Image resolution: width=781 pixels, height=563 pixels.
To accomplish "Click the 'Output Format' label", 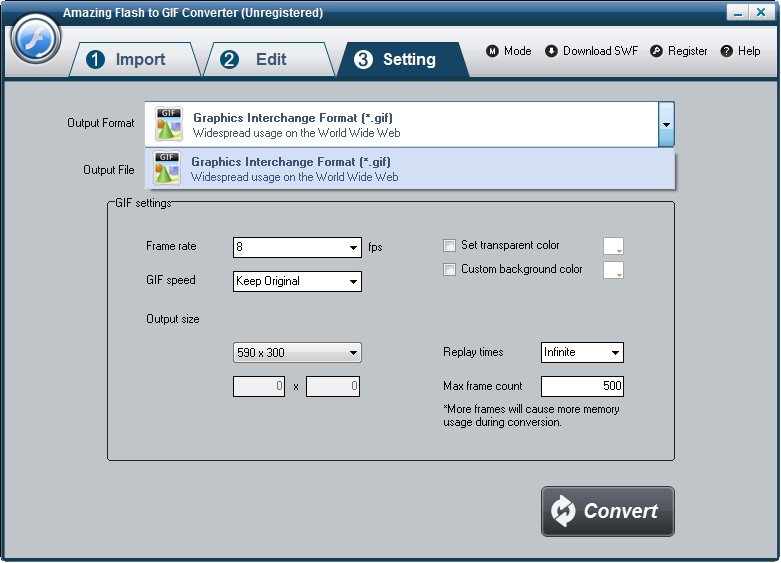I will click(101, 123).
